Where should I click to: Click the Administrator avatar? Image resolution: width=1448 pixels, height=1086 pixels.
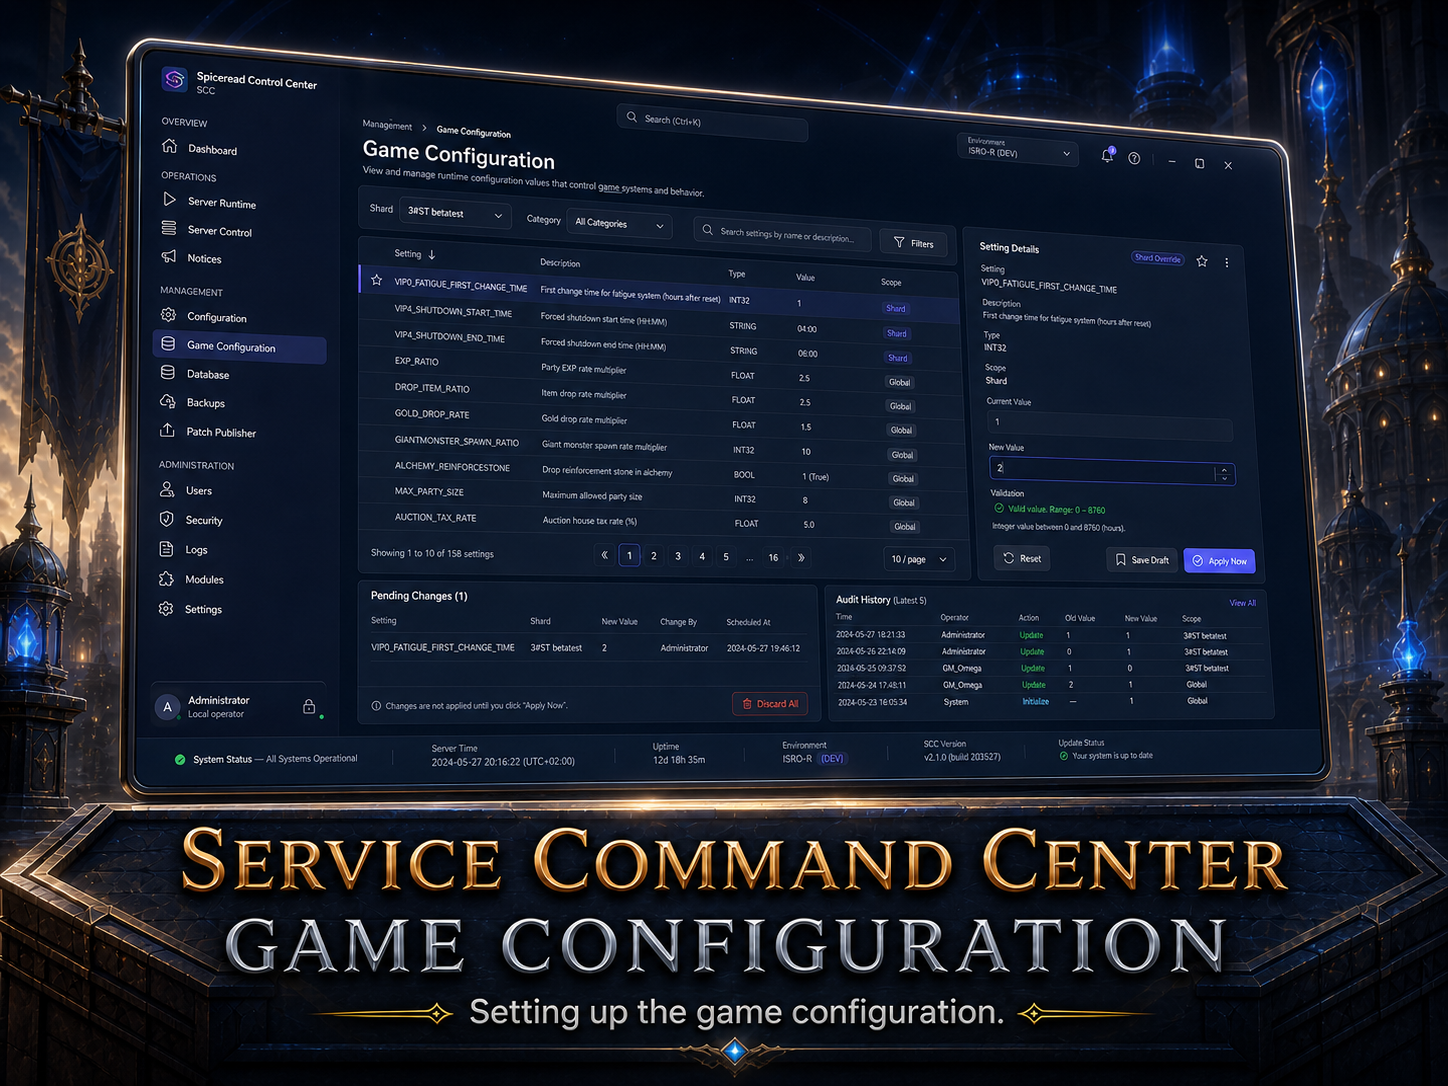(167, 707)
